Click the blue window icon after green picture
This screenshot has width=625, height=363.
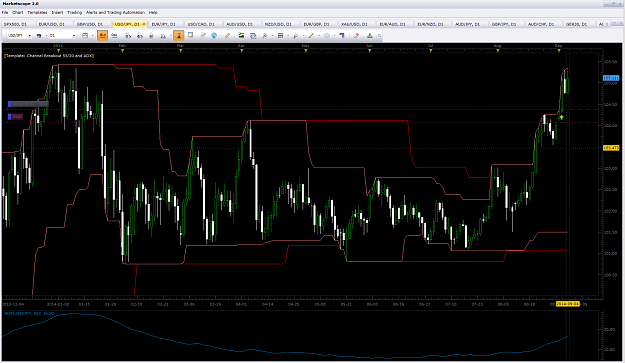tap(253, 35)
